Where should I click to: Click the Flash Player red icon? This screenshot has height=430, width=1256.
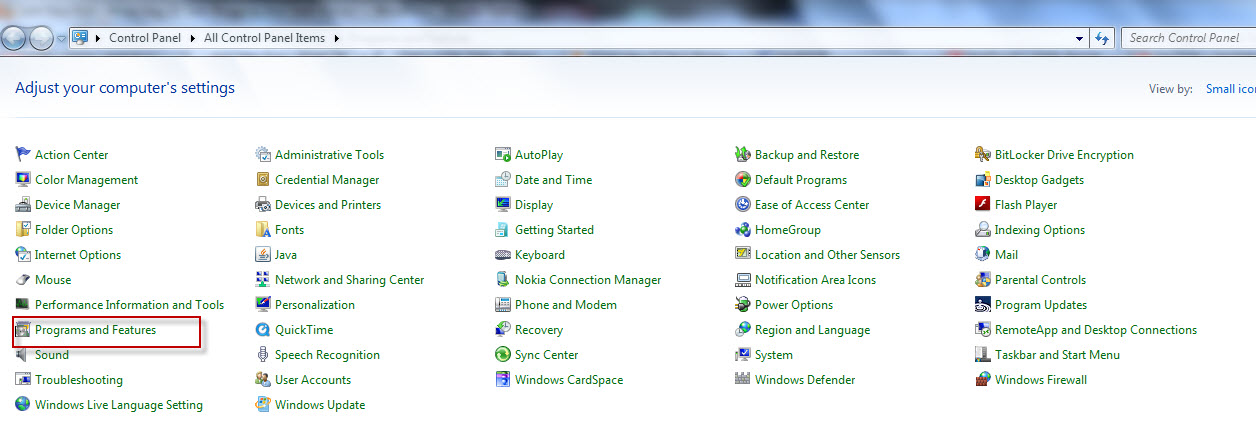tap(983, 204)
